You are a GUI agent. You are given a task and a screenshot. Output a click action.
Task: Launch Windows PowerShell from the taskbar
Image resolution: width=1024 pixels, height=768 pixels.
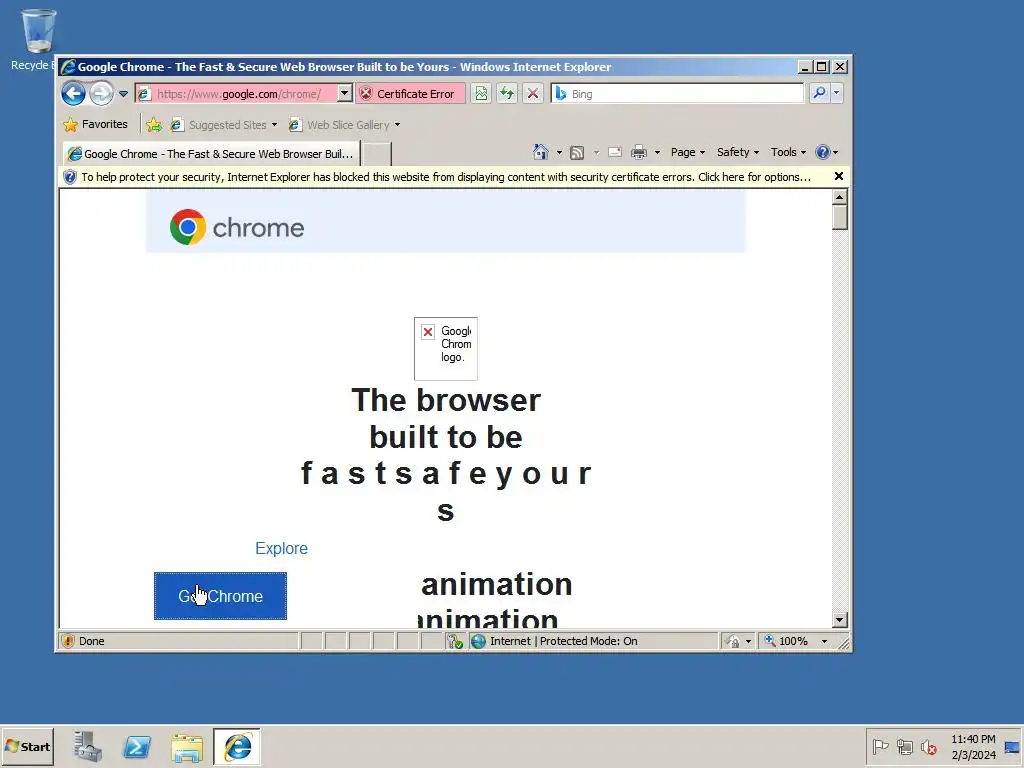click(x=137, y=746)
